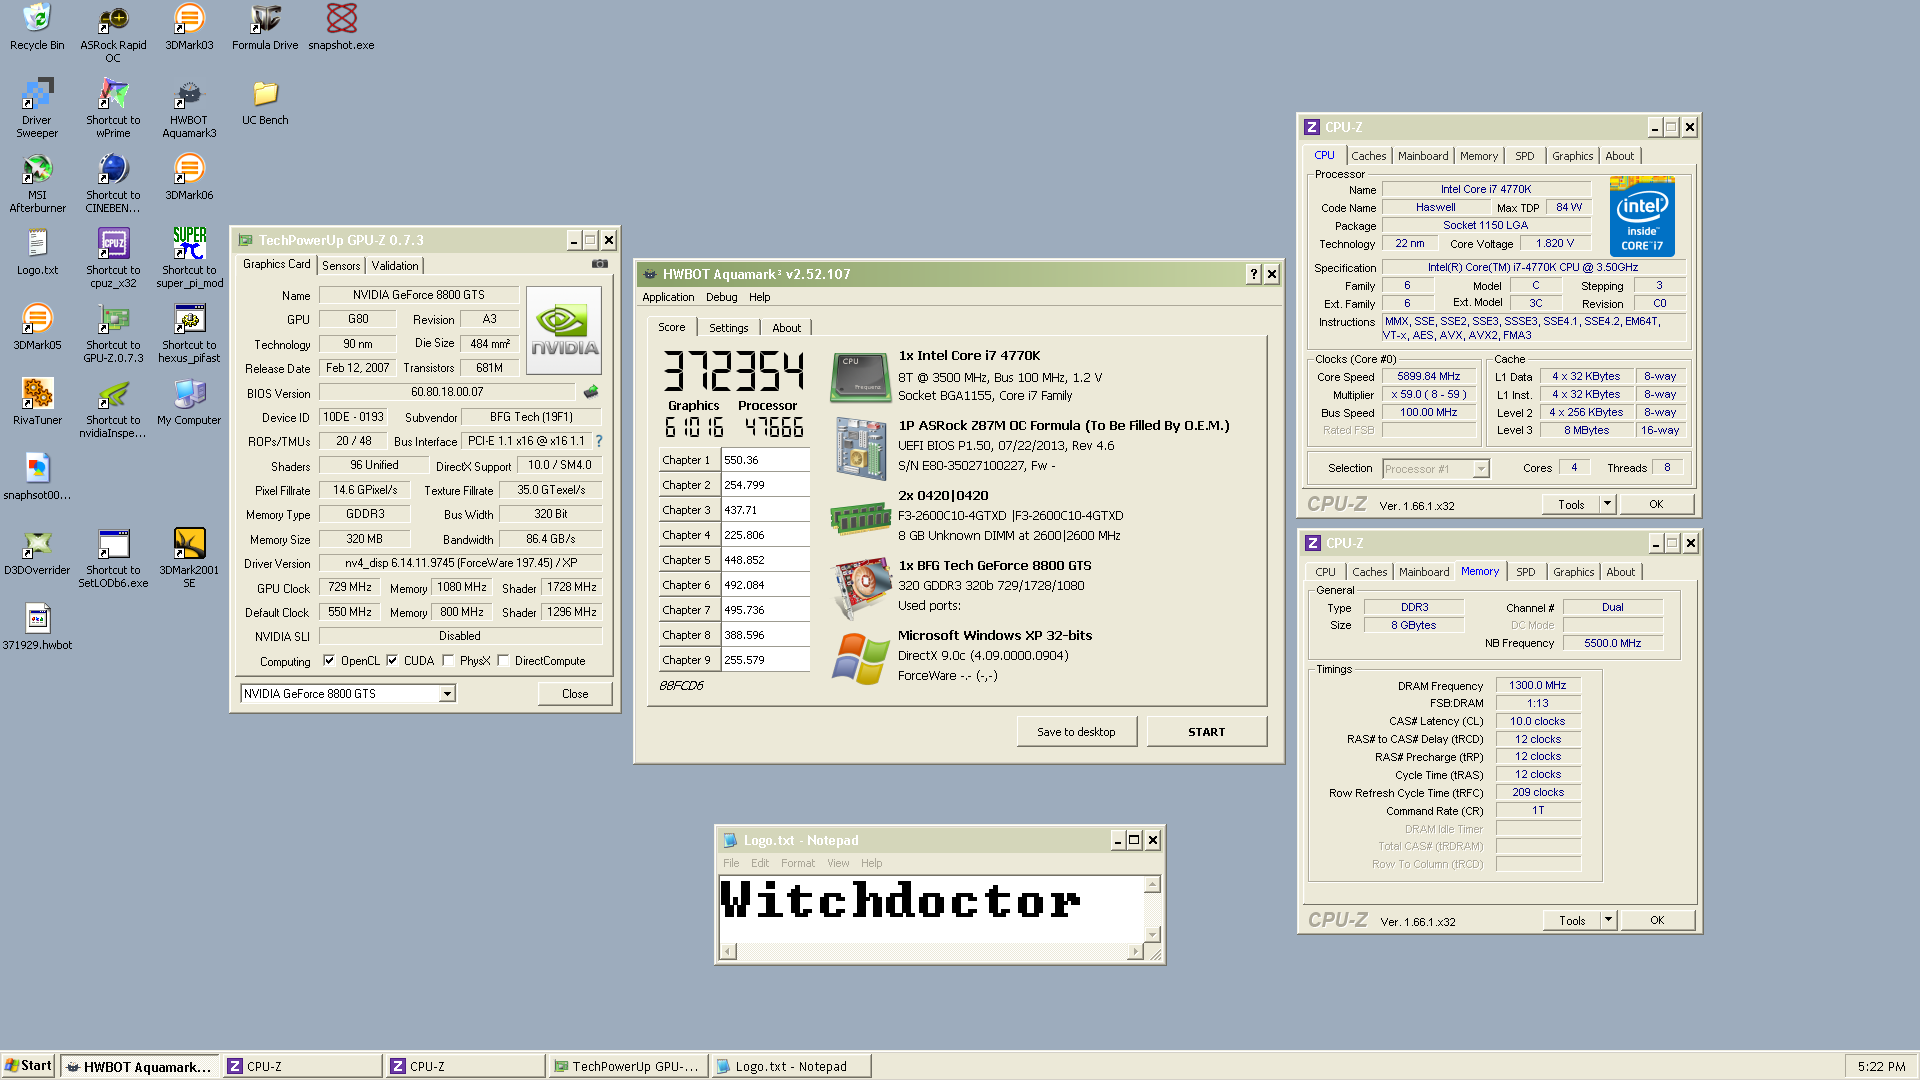Click Tools button in lower CPU-Z
Screen dimensions: 1920x1080
1571,920
